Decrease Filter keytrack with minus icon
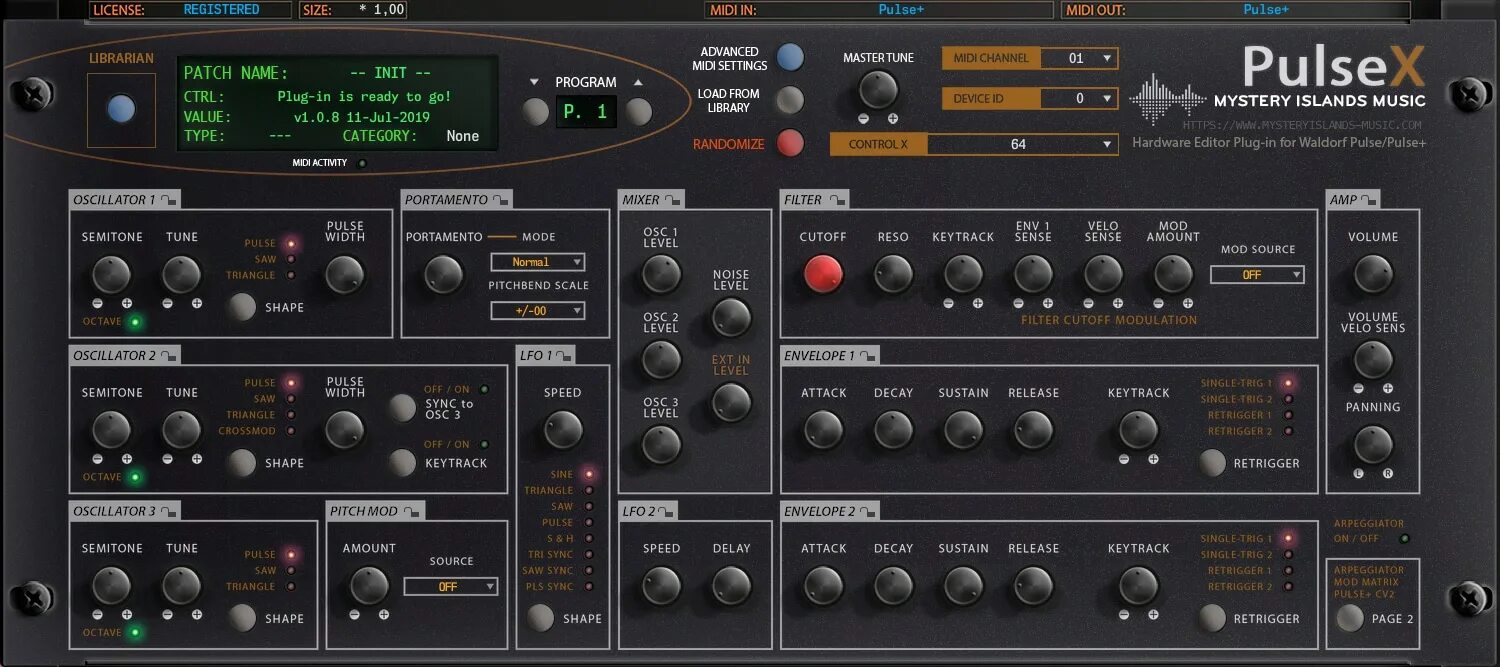This screenshot has width=1500, height=667. click(948, 303)
